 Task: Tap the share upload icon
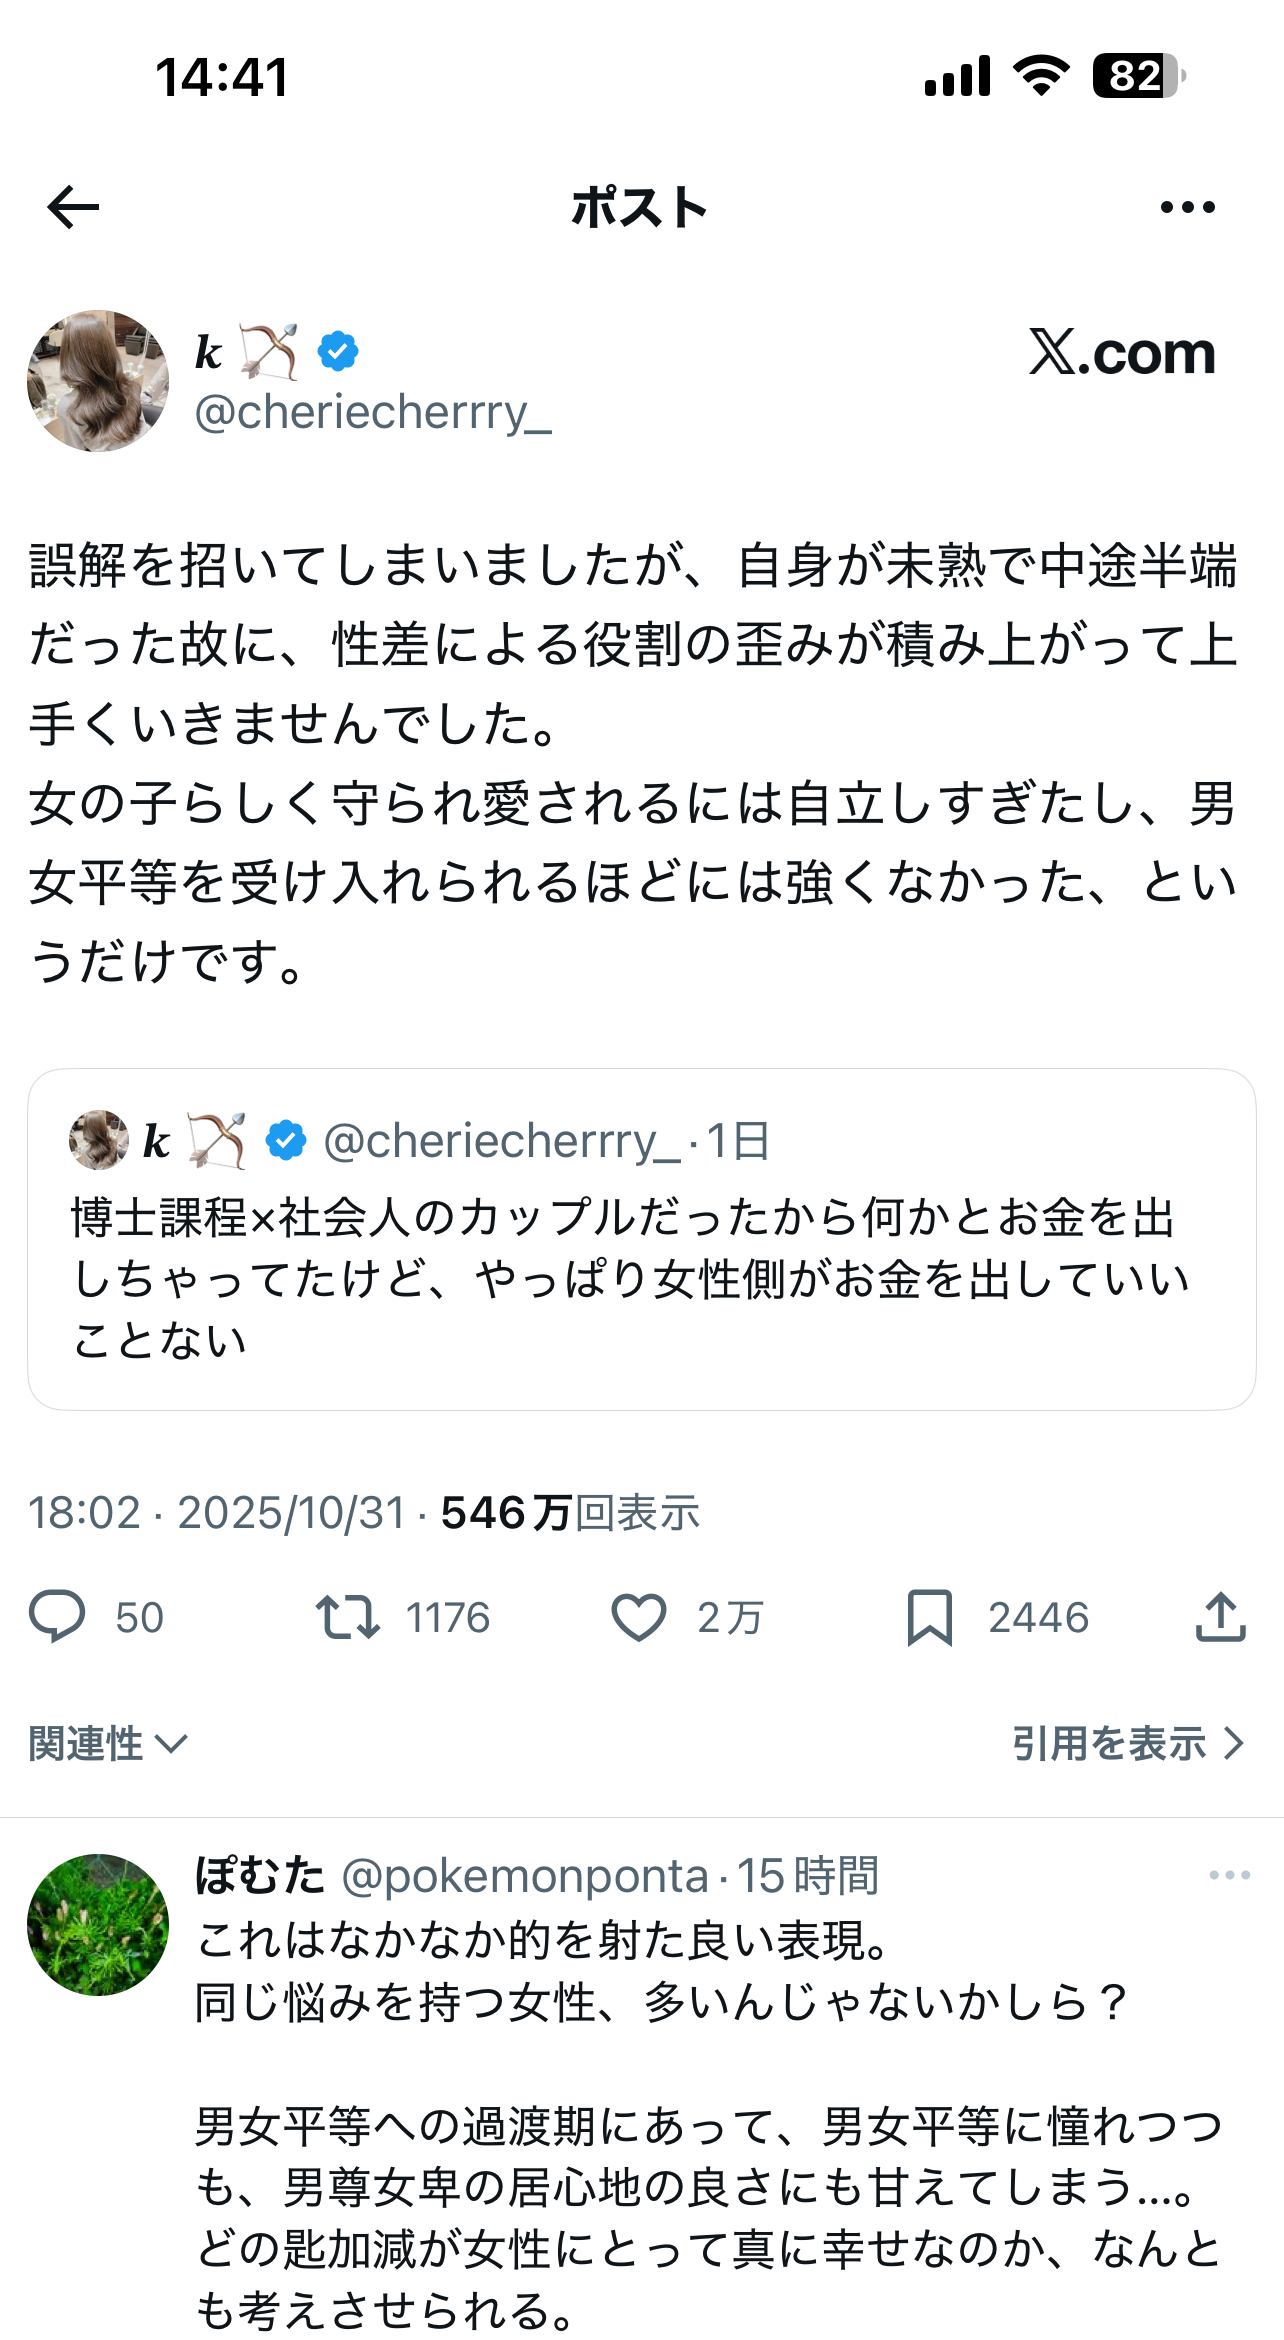click(x=1220, y=1617)
